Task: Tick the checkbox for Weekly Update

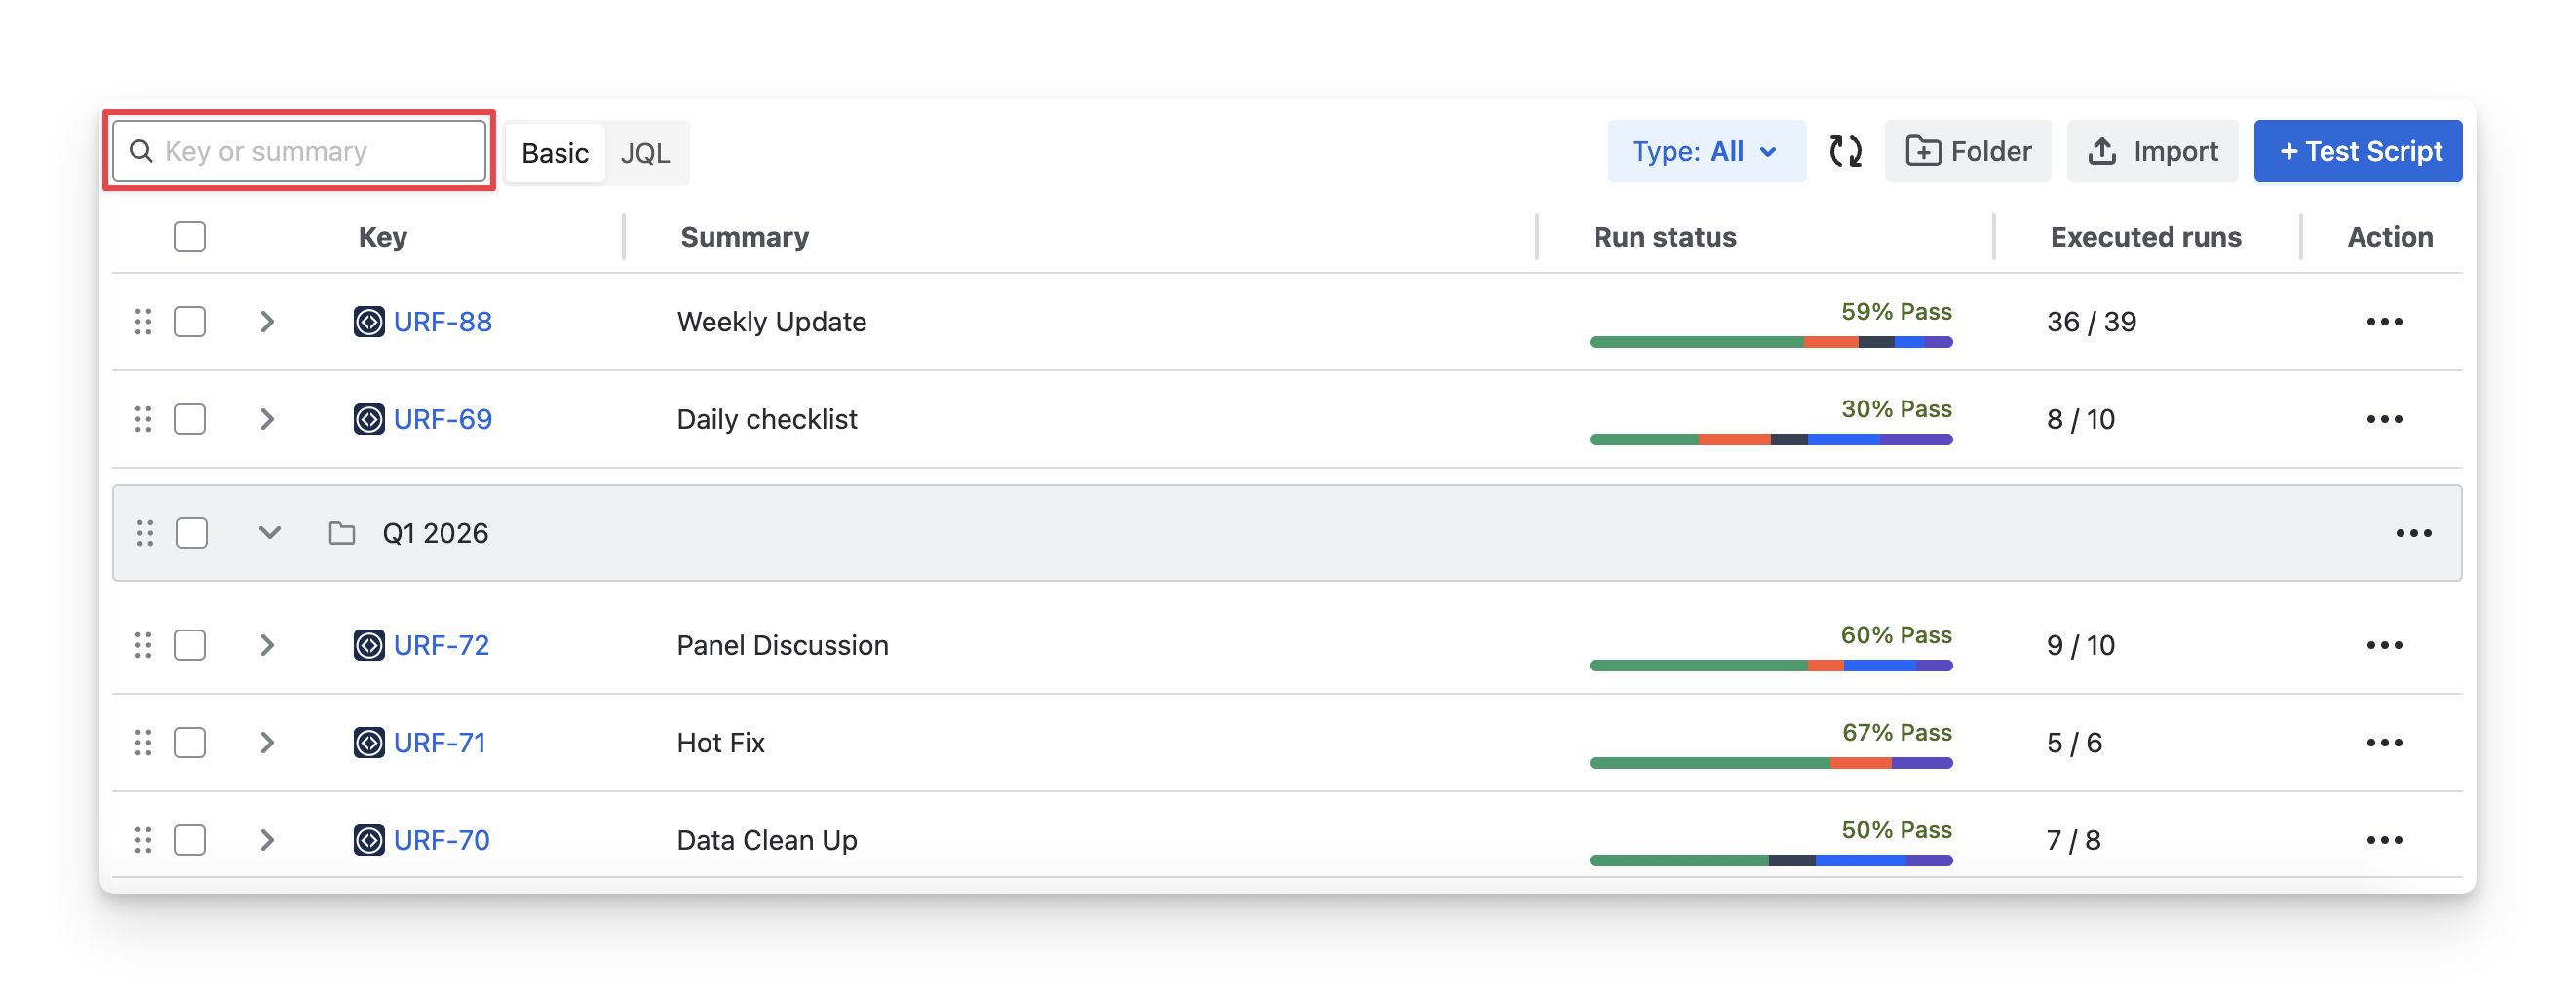Action: (190, 322)
